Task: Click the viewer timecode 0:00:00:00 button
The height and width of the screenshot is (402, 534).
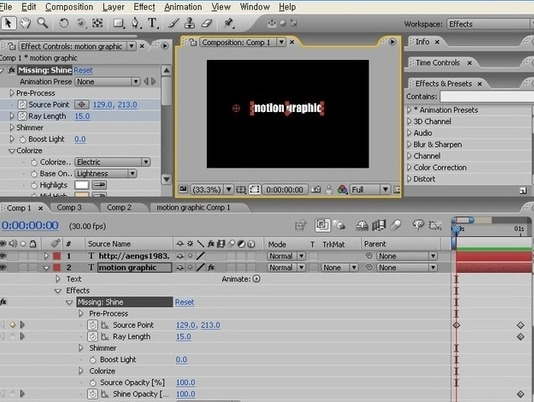Action: 285,190
